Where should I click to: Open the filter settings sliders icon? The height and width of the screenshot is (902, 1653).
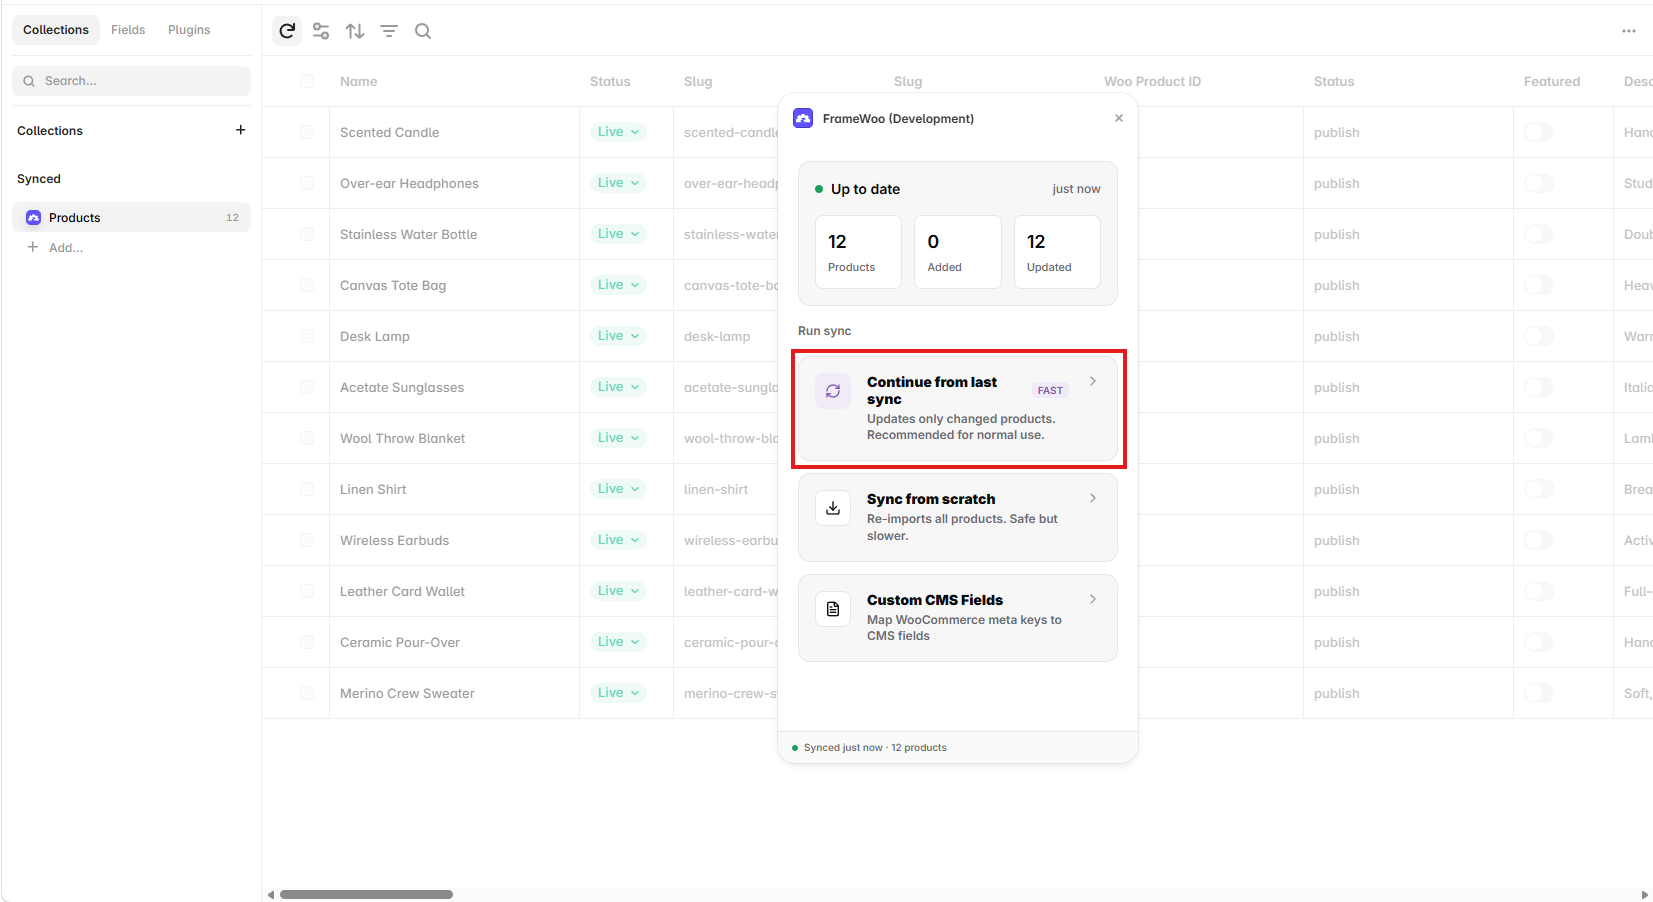(321, 31)
